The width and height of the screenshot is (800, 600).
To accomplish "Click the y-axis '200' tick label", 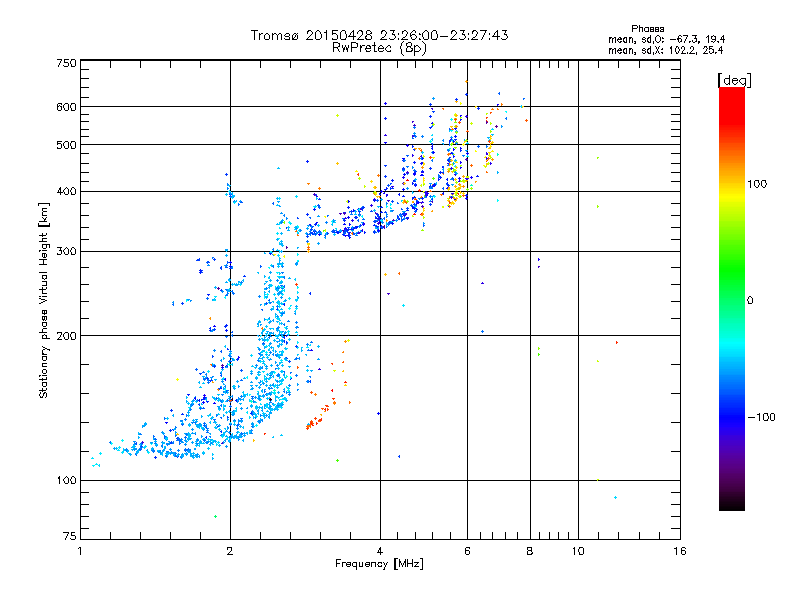I will (67, 336).
